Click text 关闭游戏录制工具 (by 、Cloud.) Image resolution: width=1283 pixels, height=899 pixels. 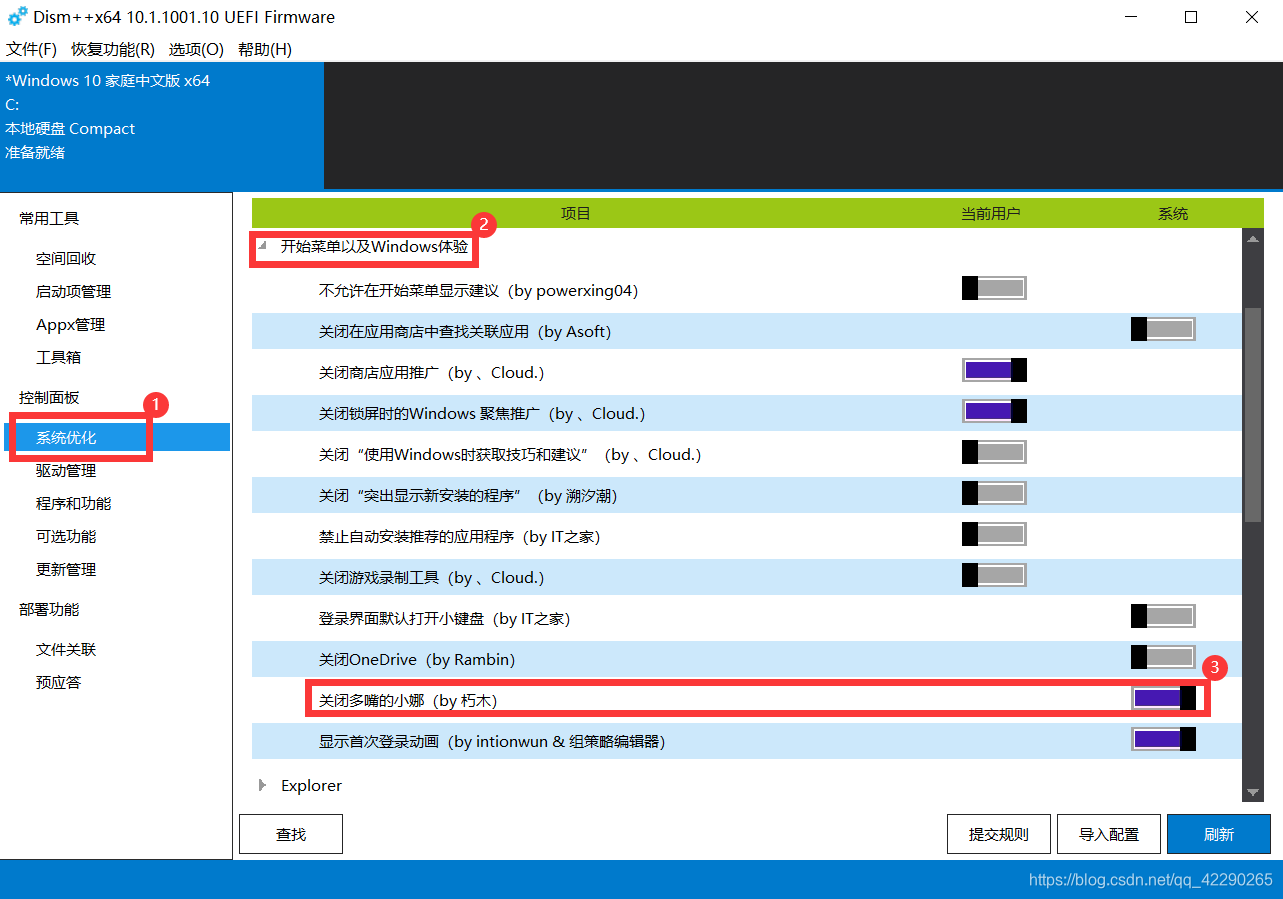pyautogui.click(x=431, y=577)
